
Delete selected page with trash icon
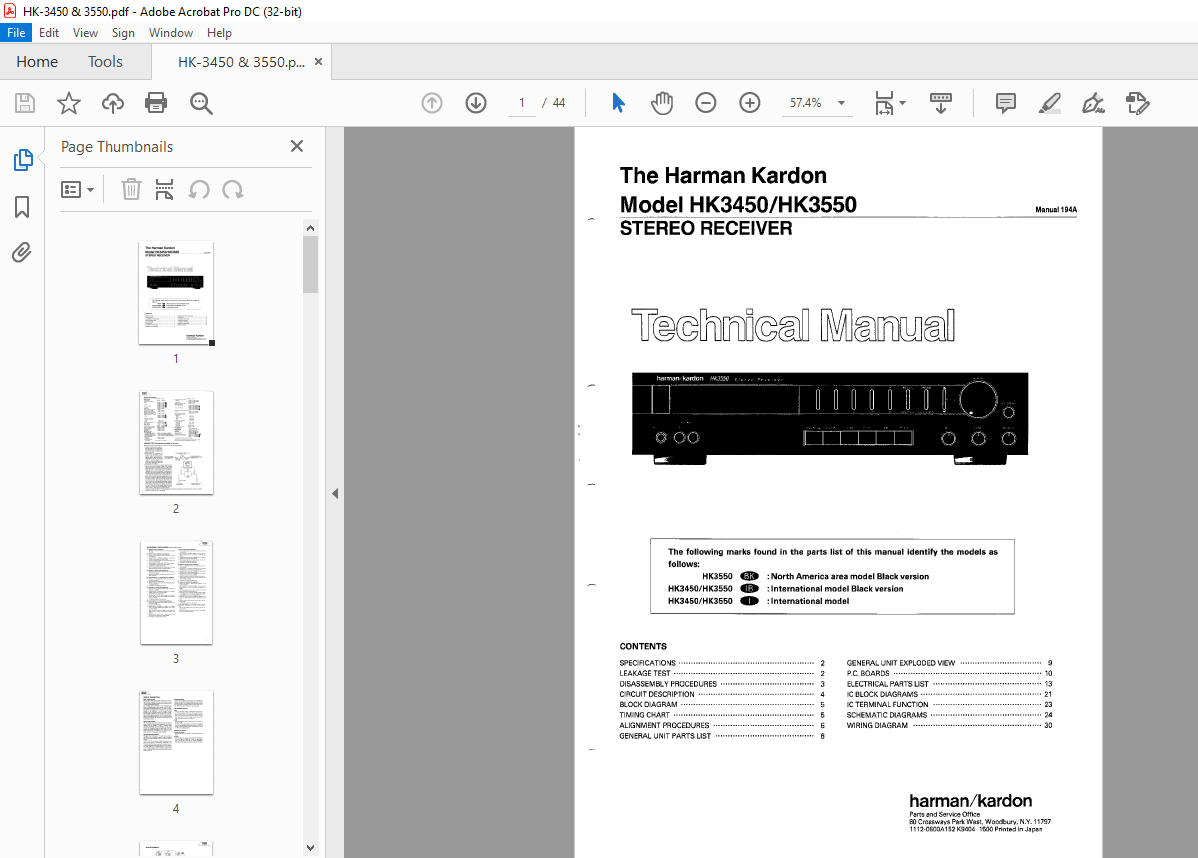131,189
